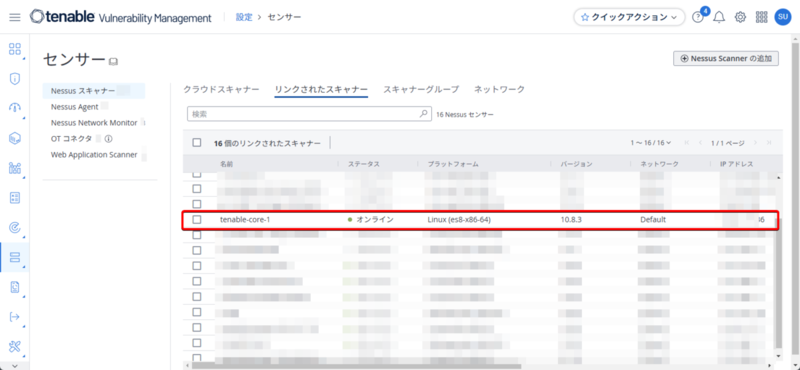Tick checkbox in row just above tenable-core-1
Screen dimensions: 800x370
197,204
